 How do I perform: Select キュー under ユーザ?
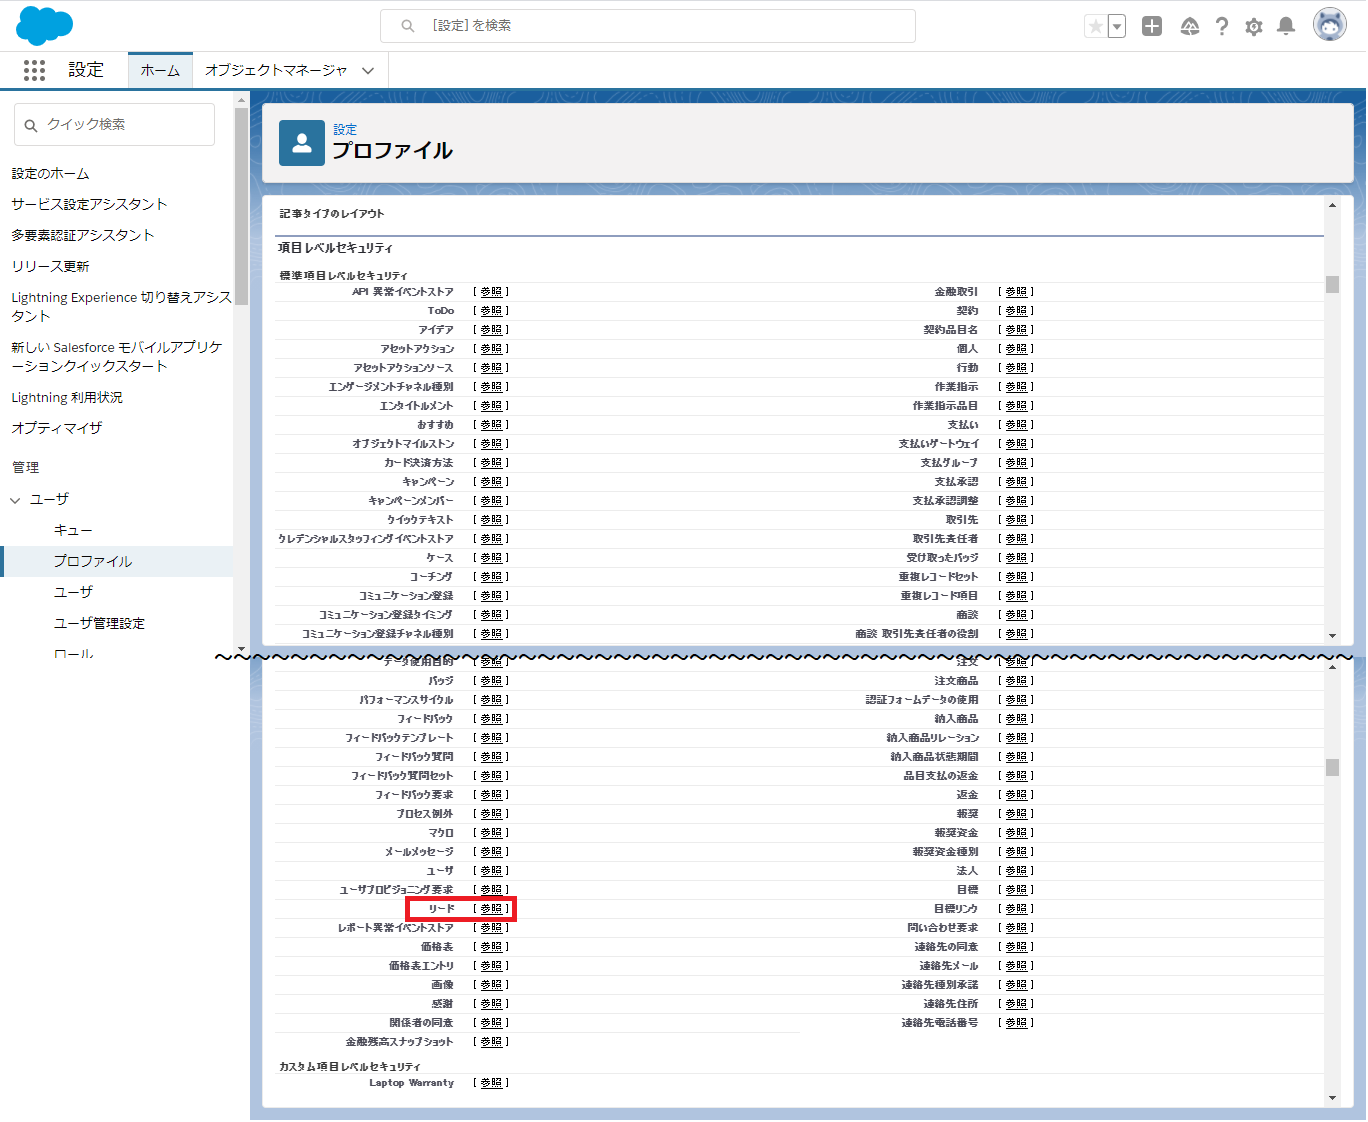point(73,530)
